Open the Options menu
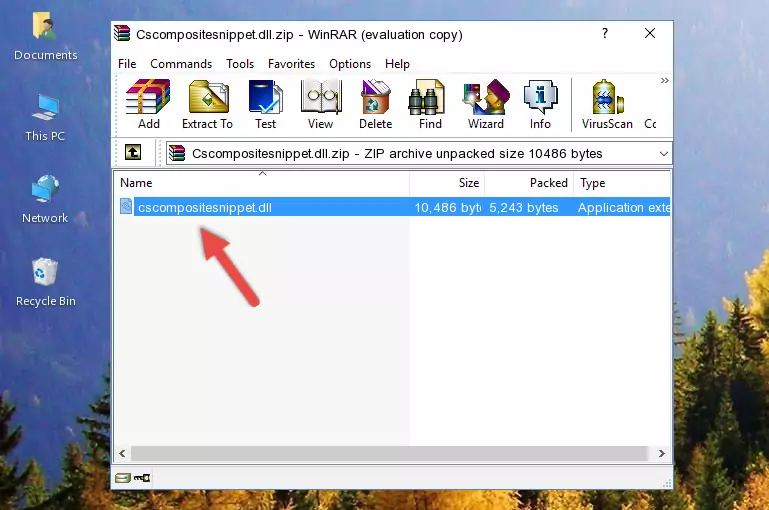Image resolution: width=769 pixels, height=510 pixels. tap(350, 64)
